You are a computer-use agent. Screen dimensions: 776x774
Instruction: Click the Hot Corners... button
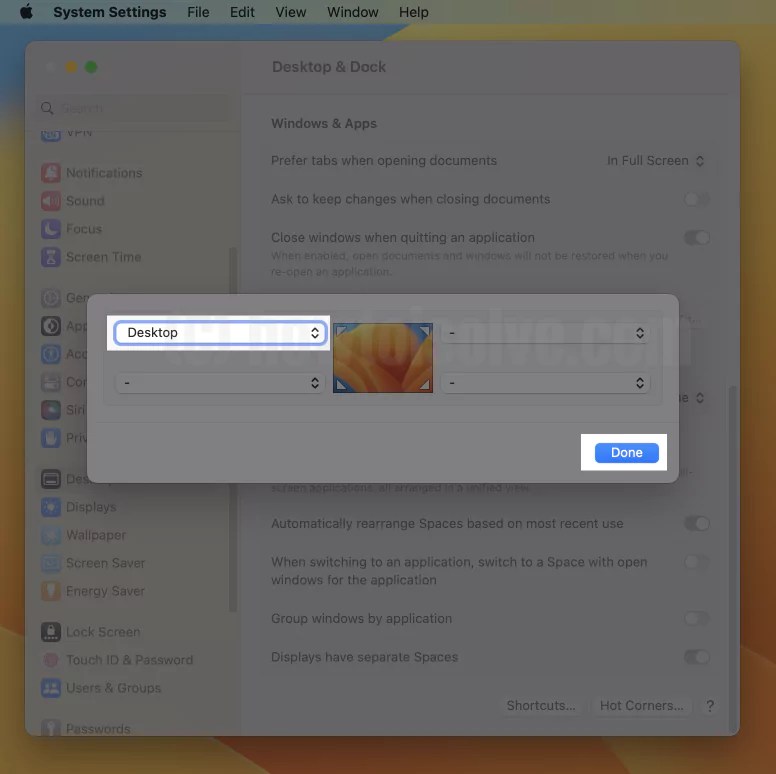[641, 705]
